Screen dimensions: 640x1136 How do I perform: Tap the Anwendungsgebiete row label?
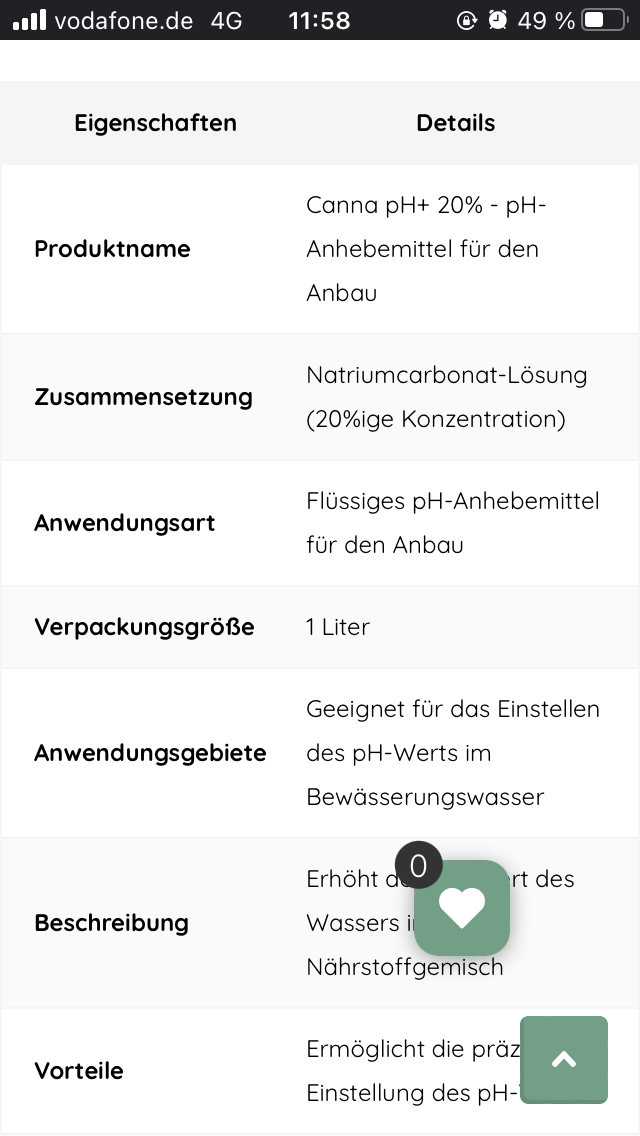click(150, 753)
